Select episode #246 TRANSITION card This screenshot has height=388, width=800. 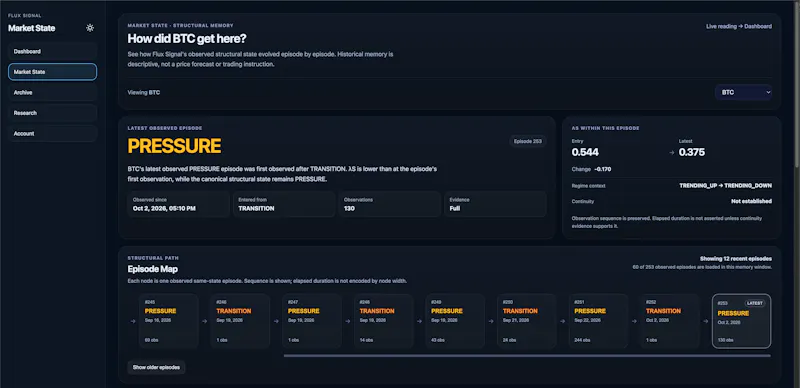pyautogui.click(x=240, y=321)
